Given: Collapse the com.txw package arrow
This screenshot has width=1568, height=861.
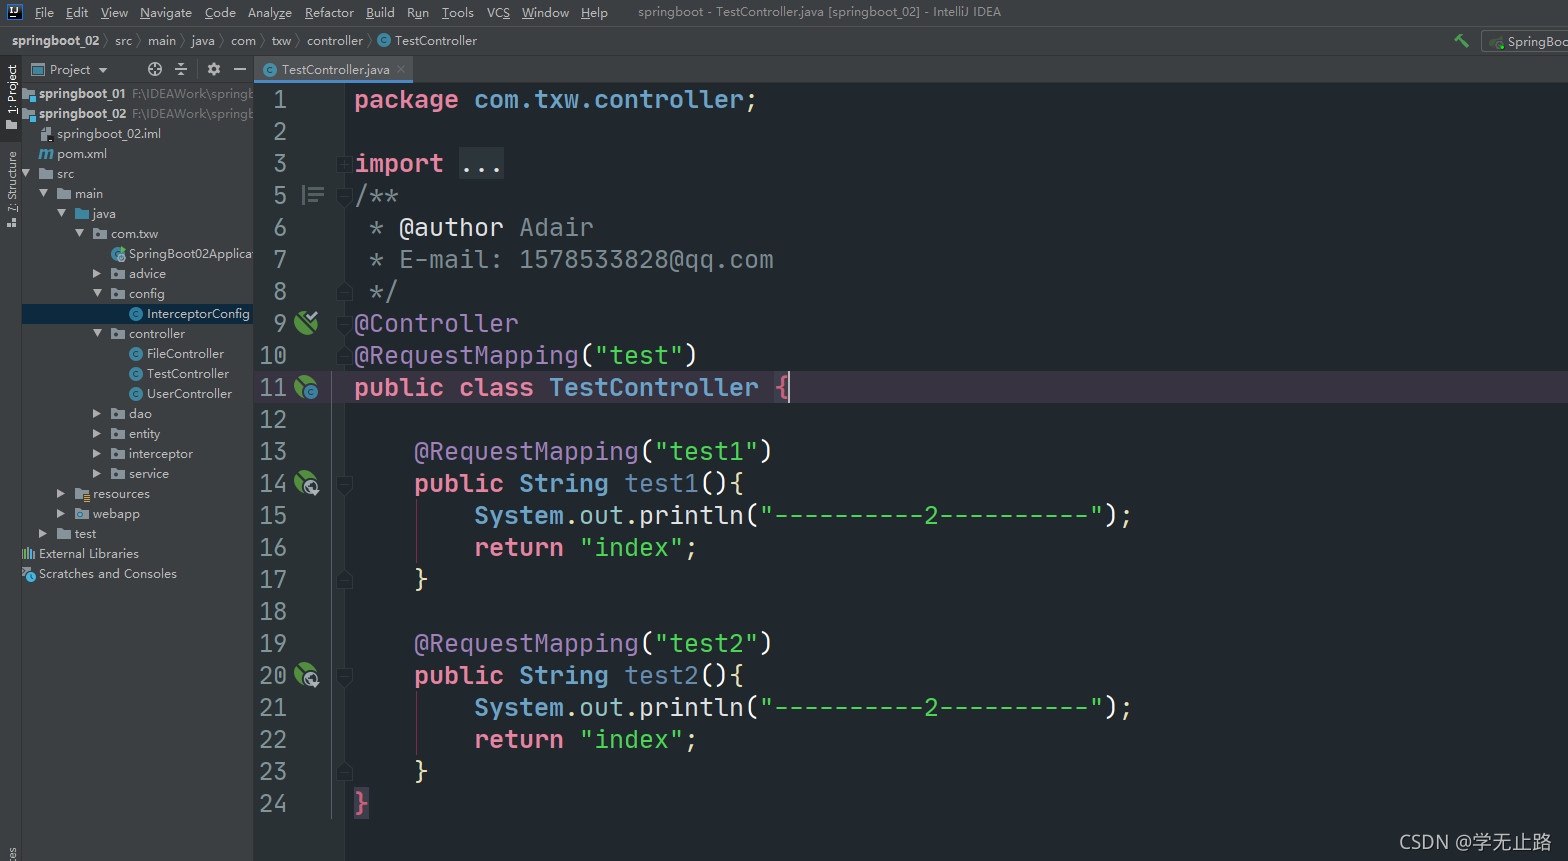Looking at the screenshot, I should pyautogui.click(x=80, y=233).
